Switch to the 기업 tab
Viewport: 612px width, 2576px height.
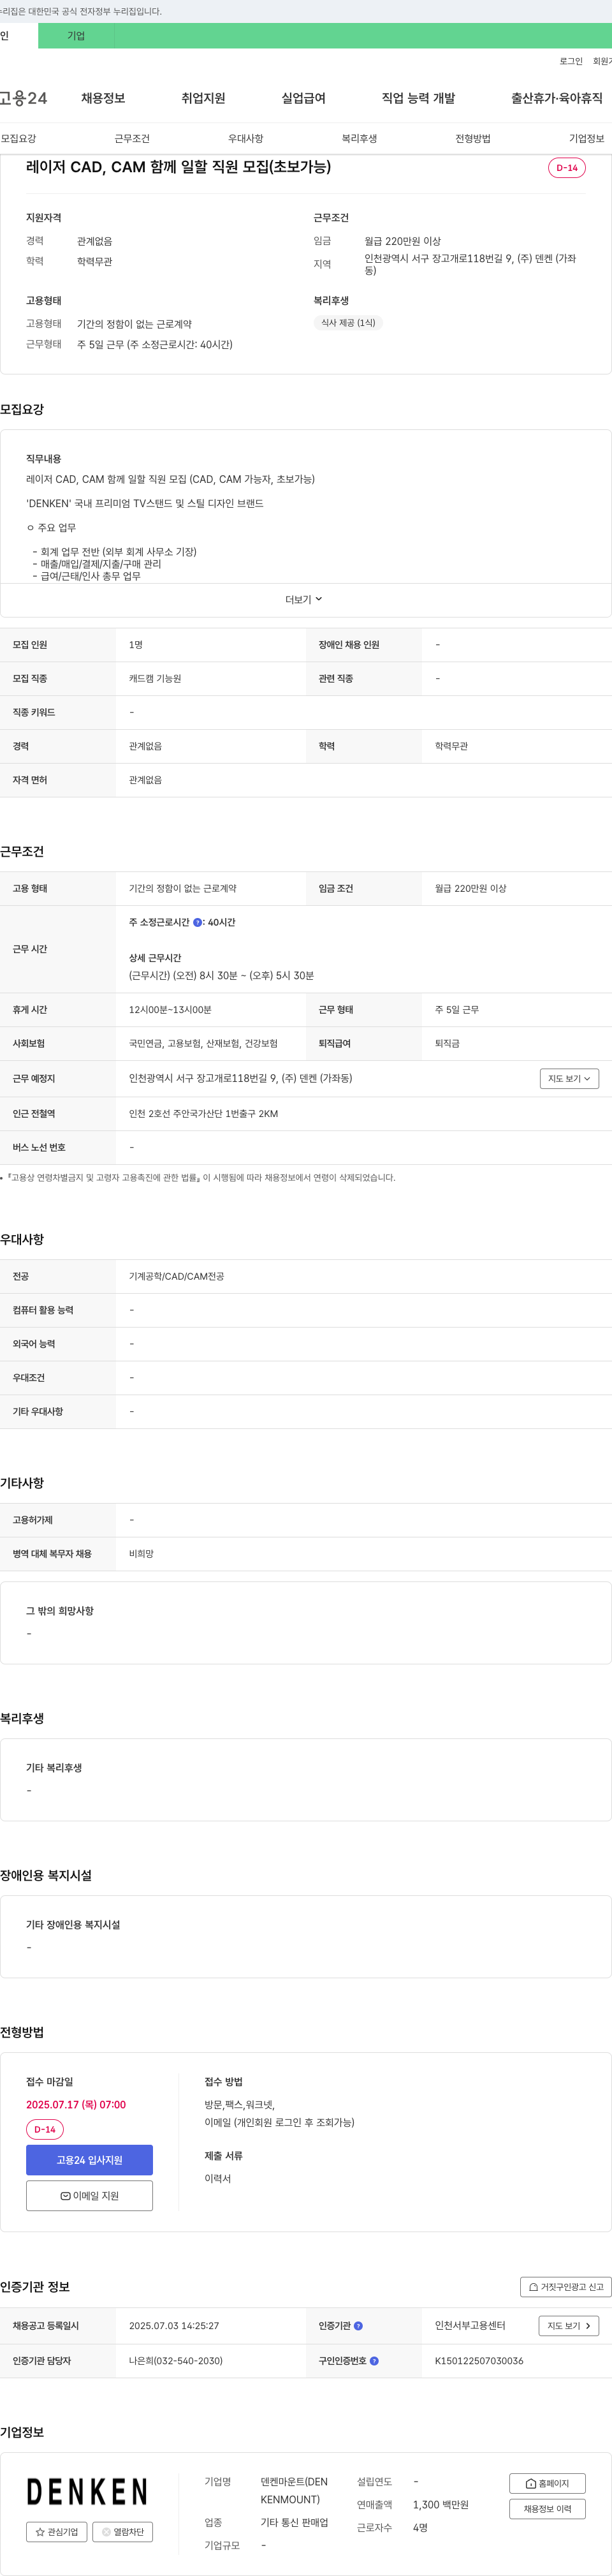pyautogui.click(x=76, y=36)
